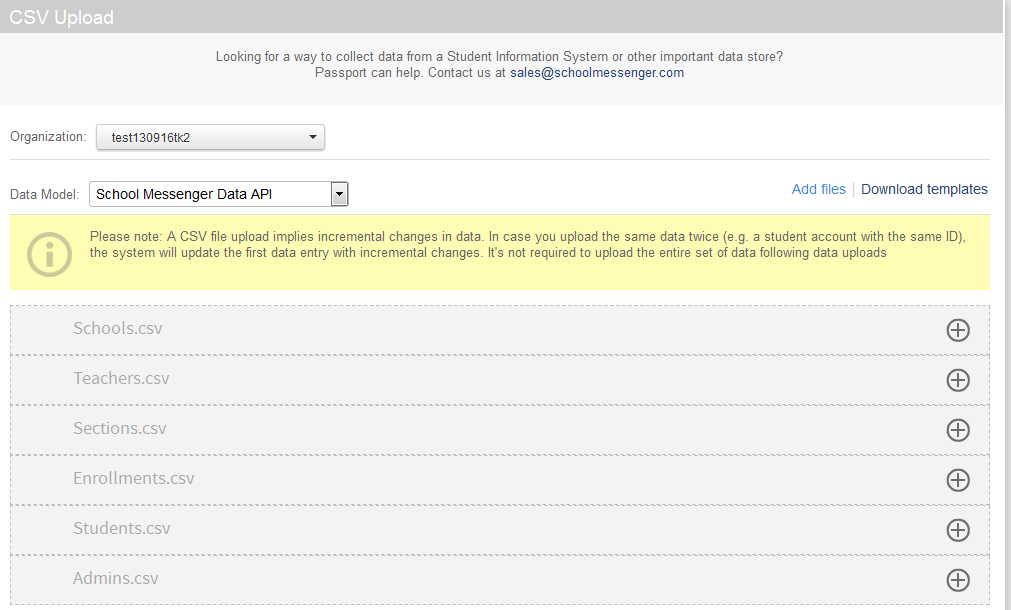Open the Organization dropdown test130916tk2

click(x=210, y=137)
